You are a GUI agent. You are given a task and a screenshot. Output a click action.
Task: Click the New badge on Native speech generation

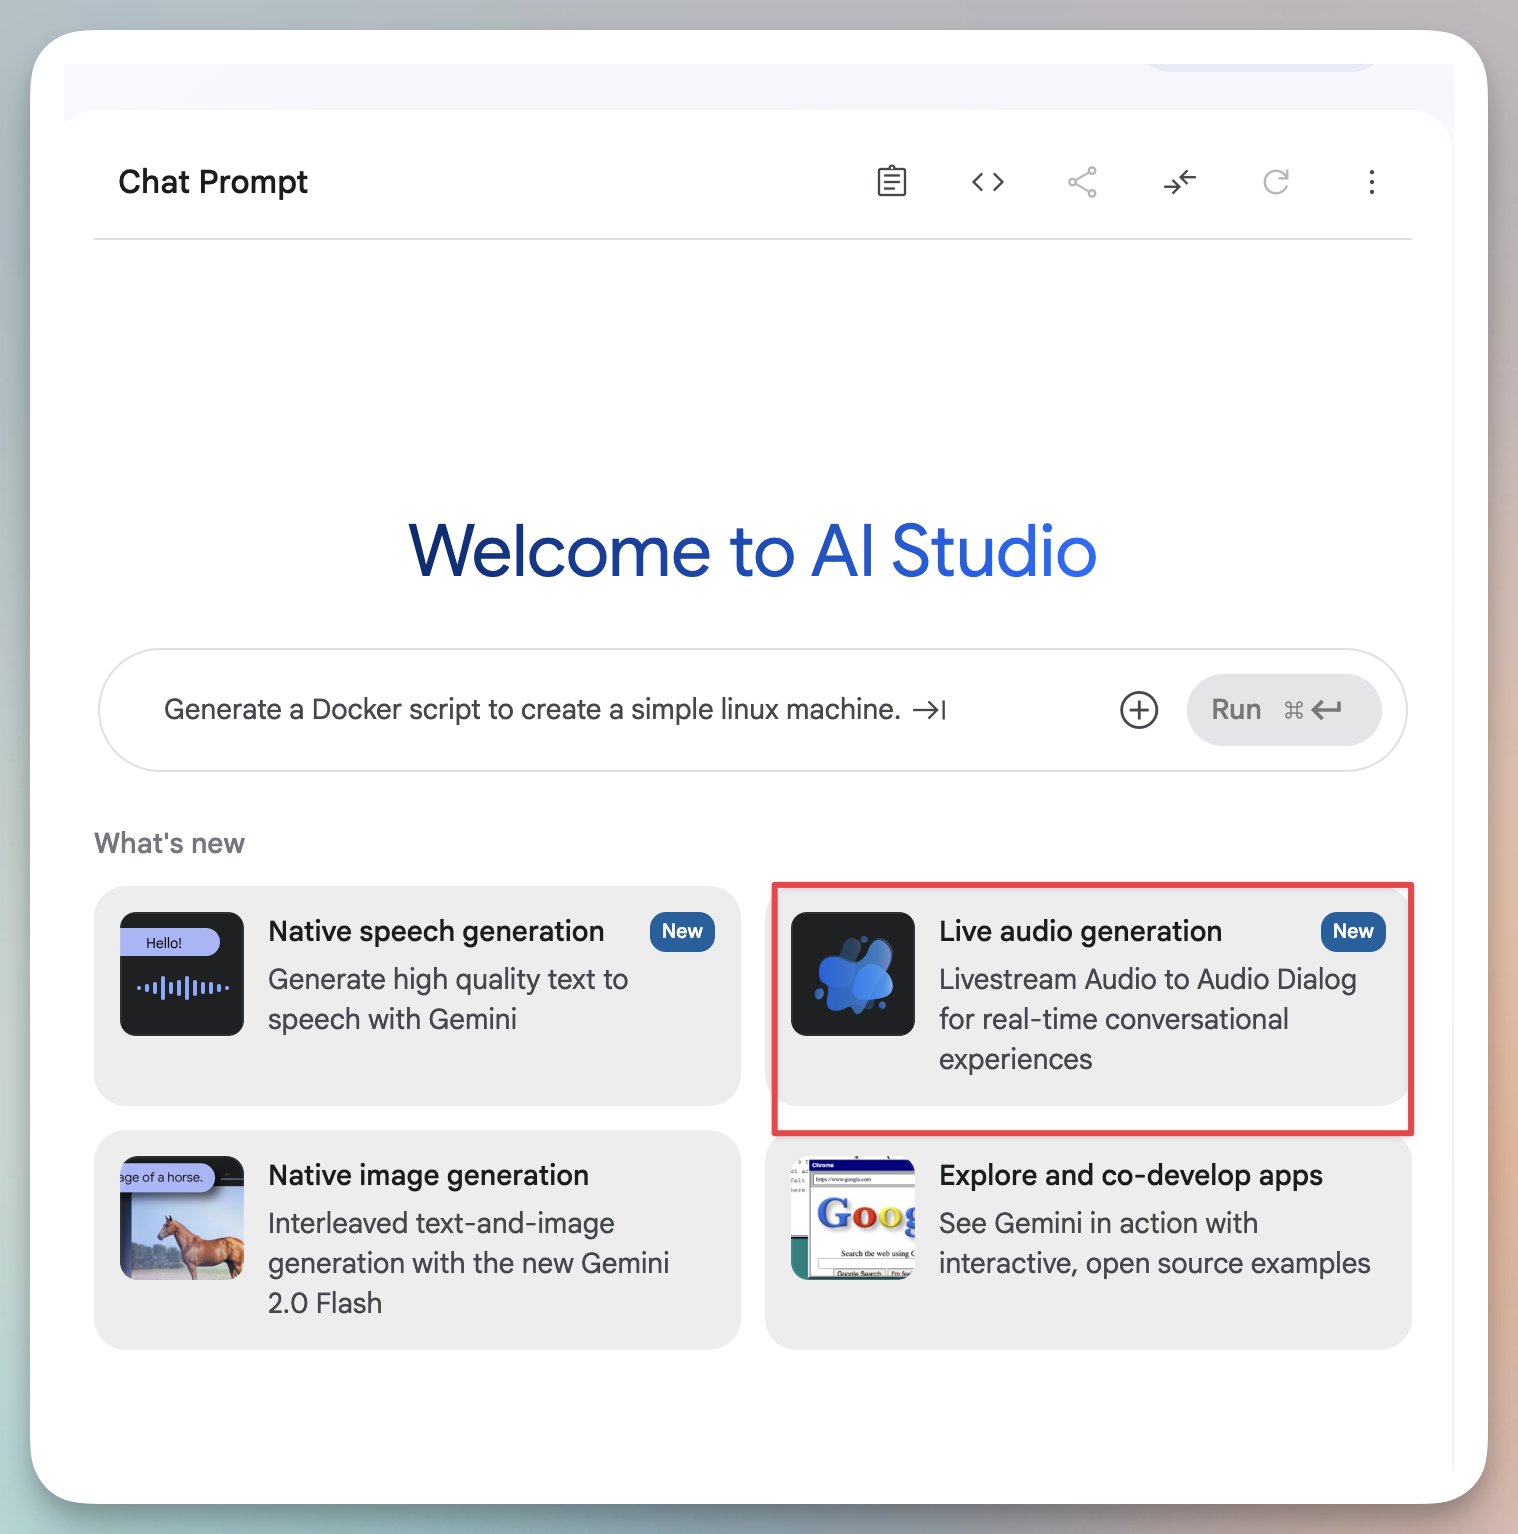[682, 931]
